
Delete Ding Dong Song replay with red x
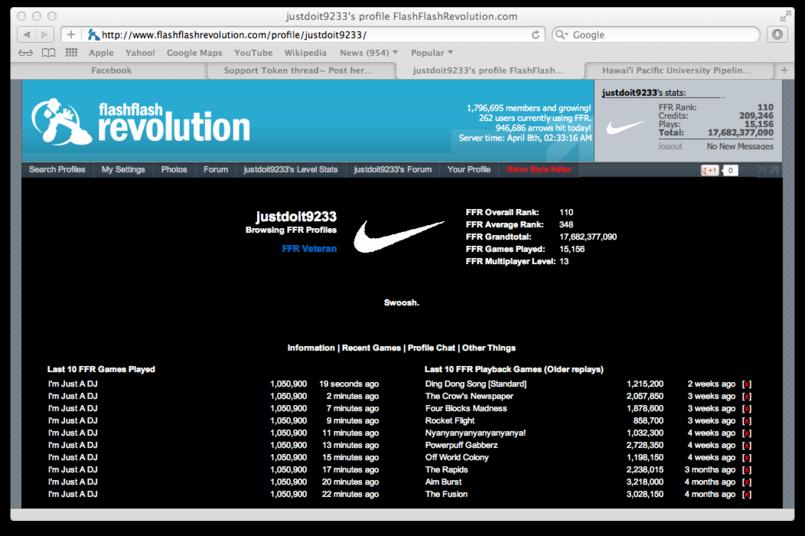(746, 384)
